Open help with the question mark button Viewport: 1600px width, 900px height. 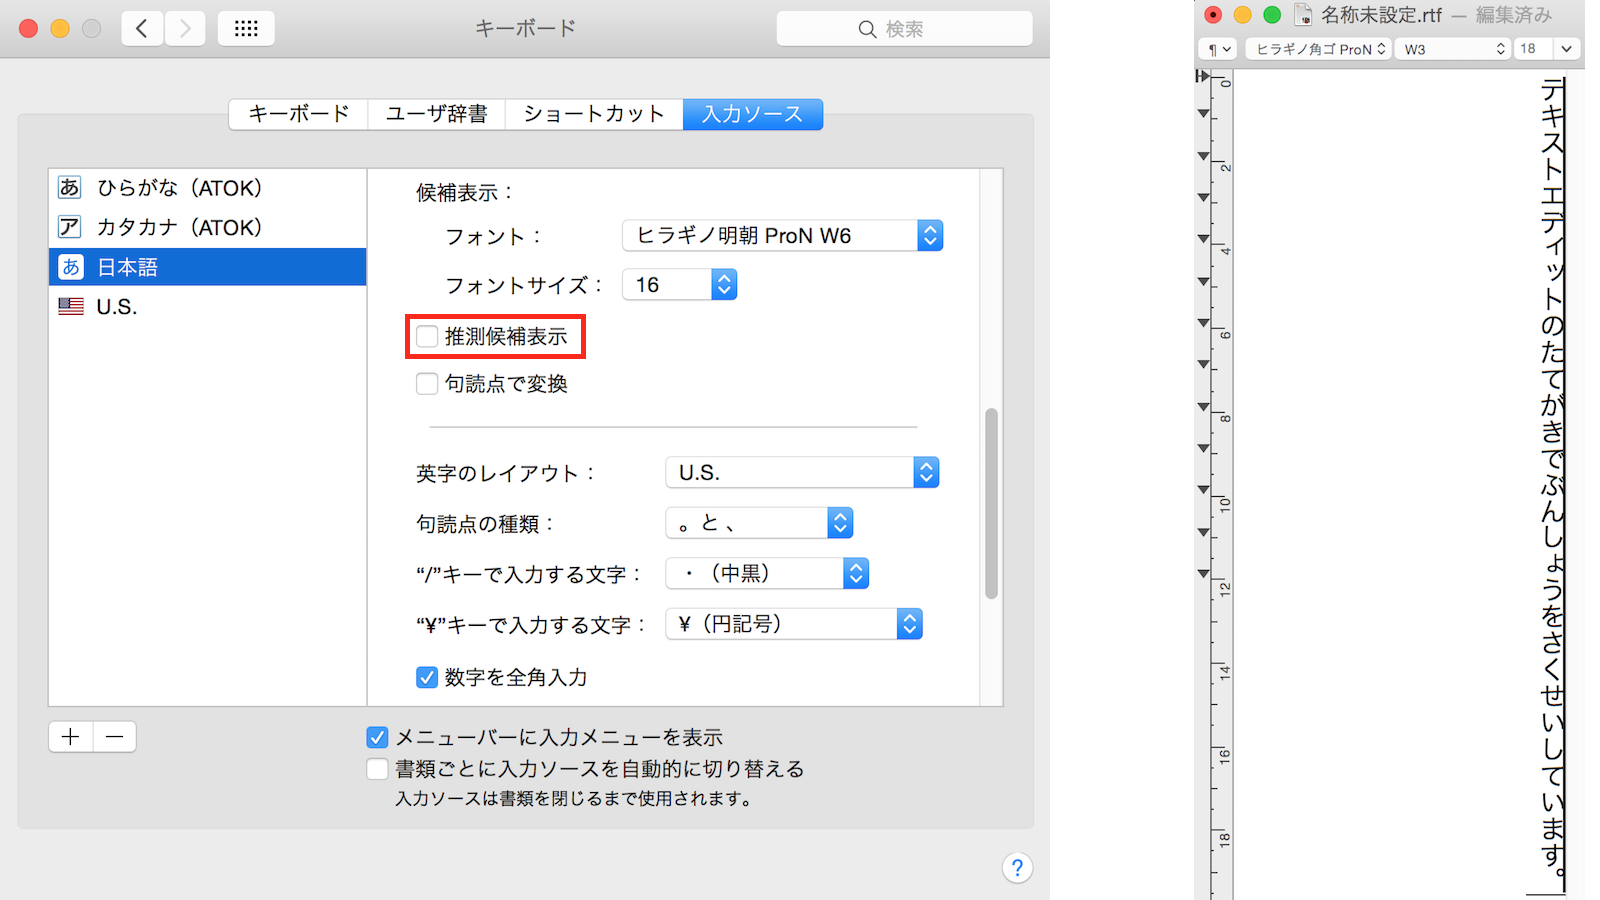pos(1017,868)
